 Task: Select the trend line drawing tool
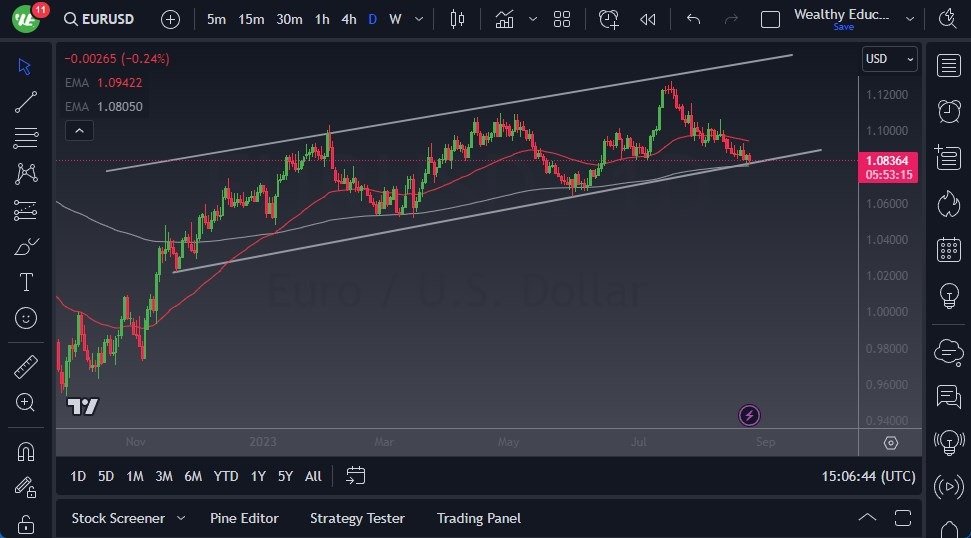[x=26, y=102]
